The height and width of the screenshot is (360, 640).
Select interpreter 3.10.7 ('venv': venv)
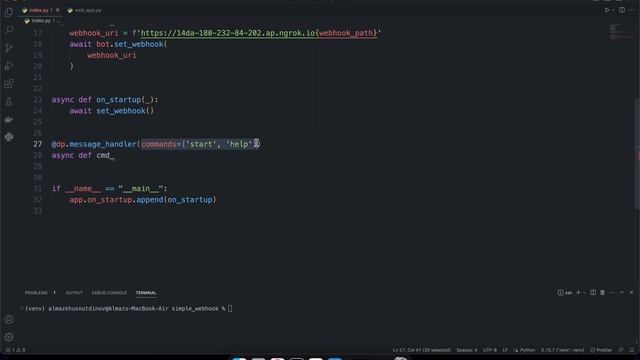click(x=562, y=350)
